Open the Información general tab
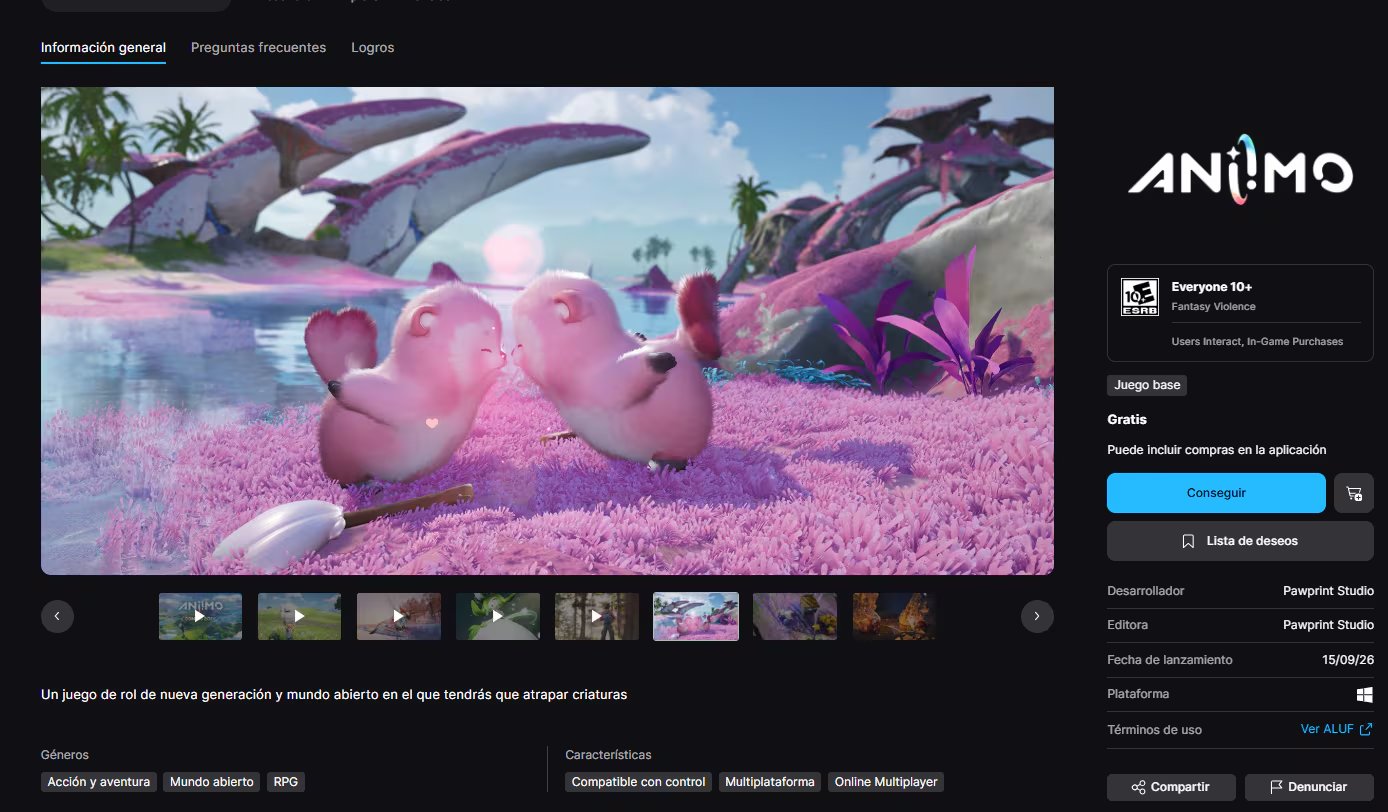 click(103, 47)
